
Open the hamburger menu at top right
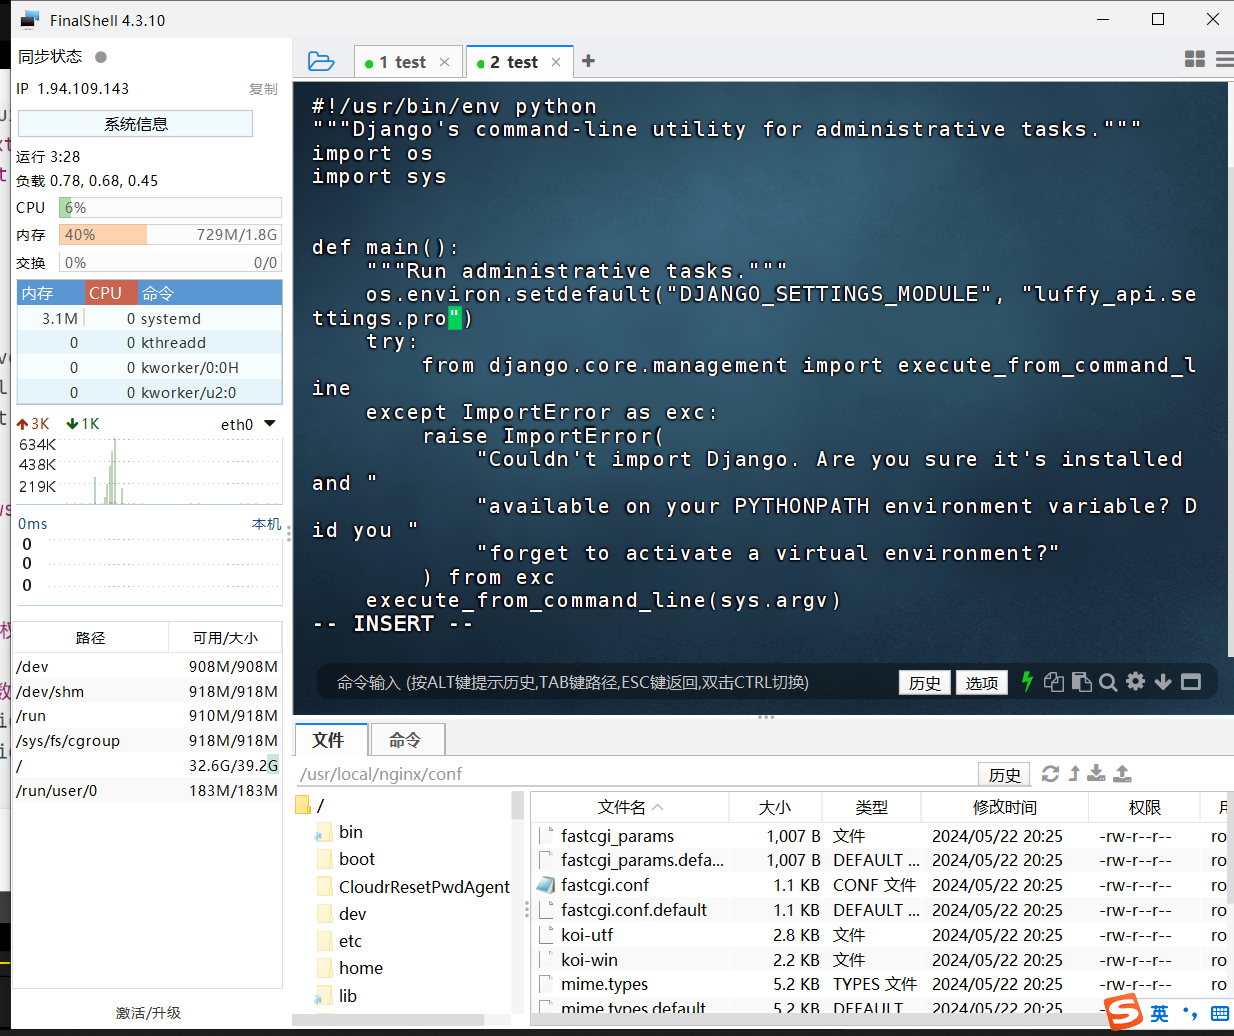pyautogui.click(x=1225, y=60)
